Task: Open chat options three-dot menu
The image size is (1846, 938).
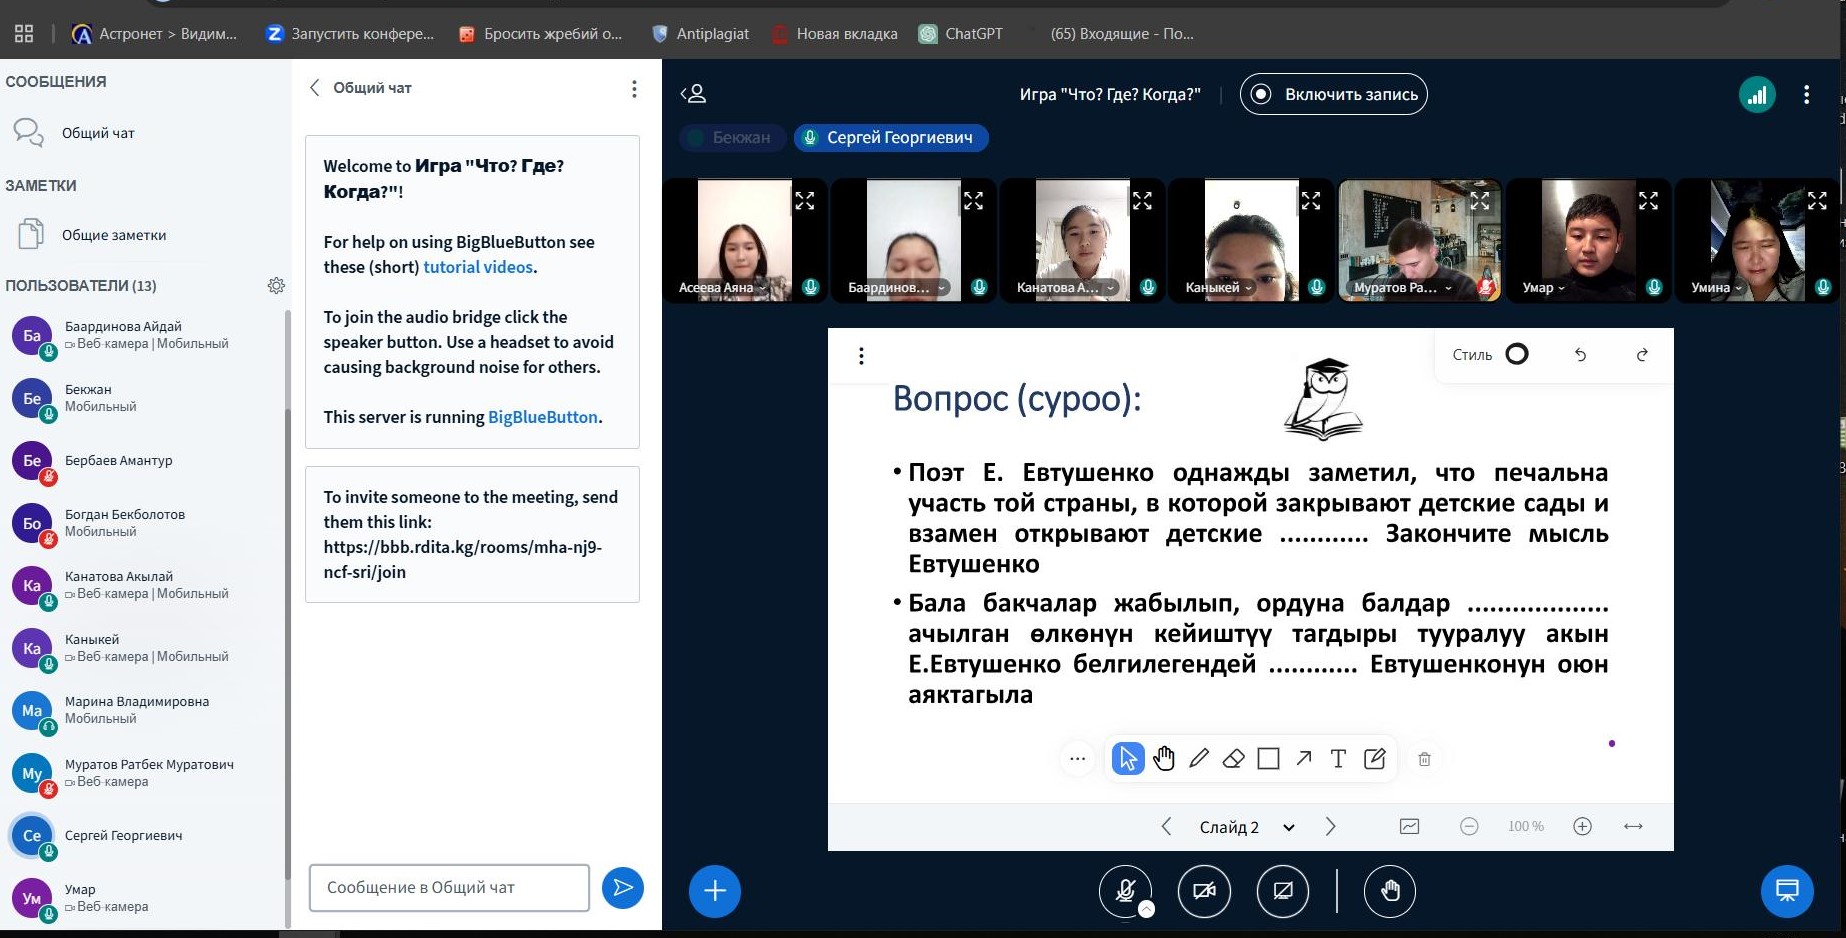Action: click(x=634, y=89)
